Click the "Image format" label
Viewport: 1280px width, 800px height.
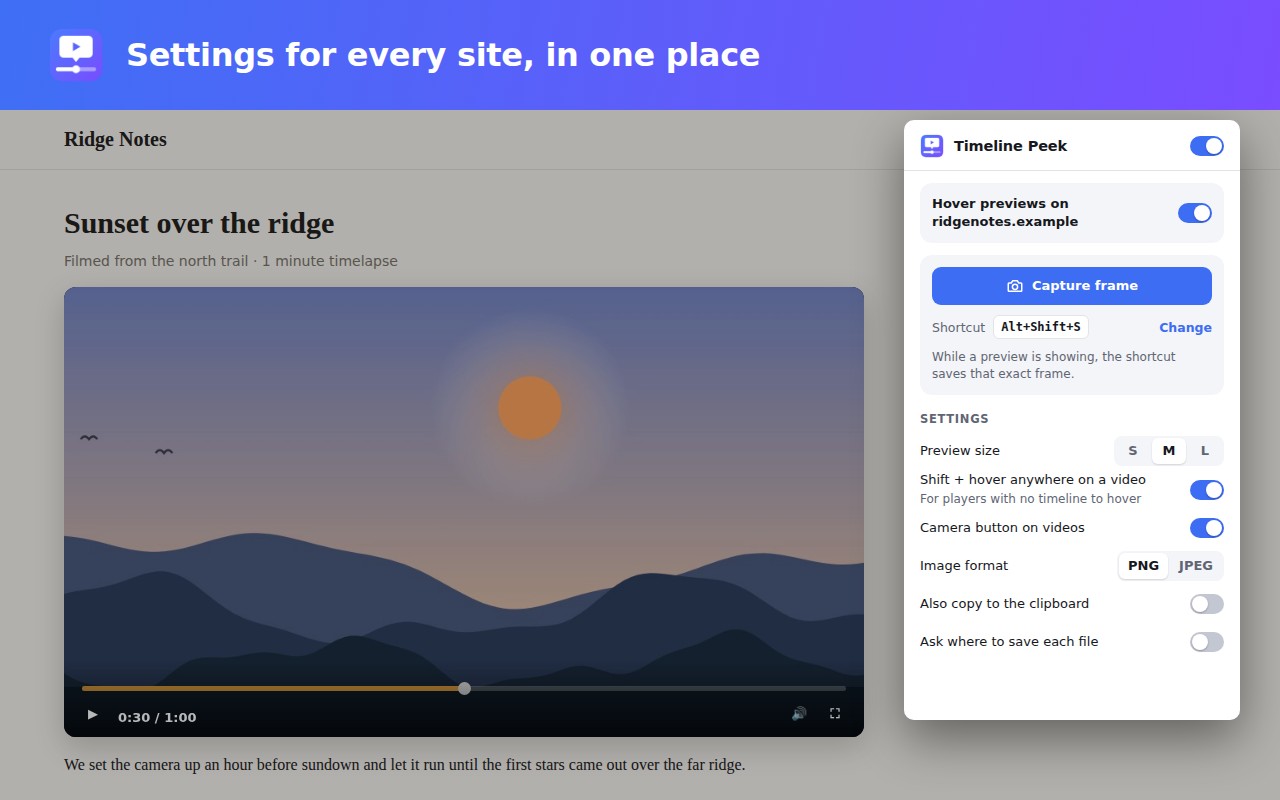964,566
